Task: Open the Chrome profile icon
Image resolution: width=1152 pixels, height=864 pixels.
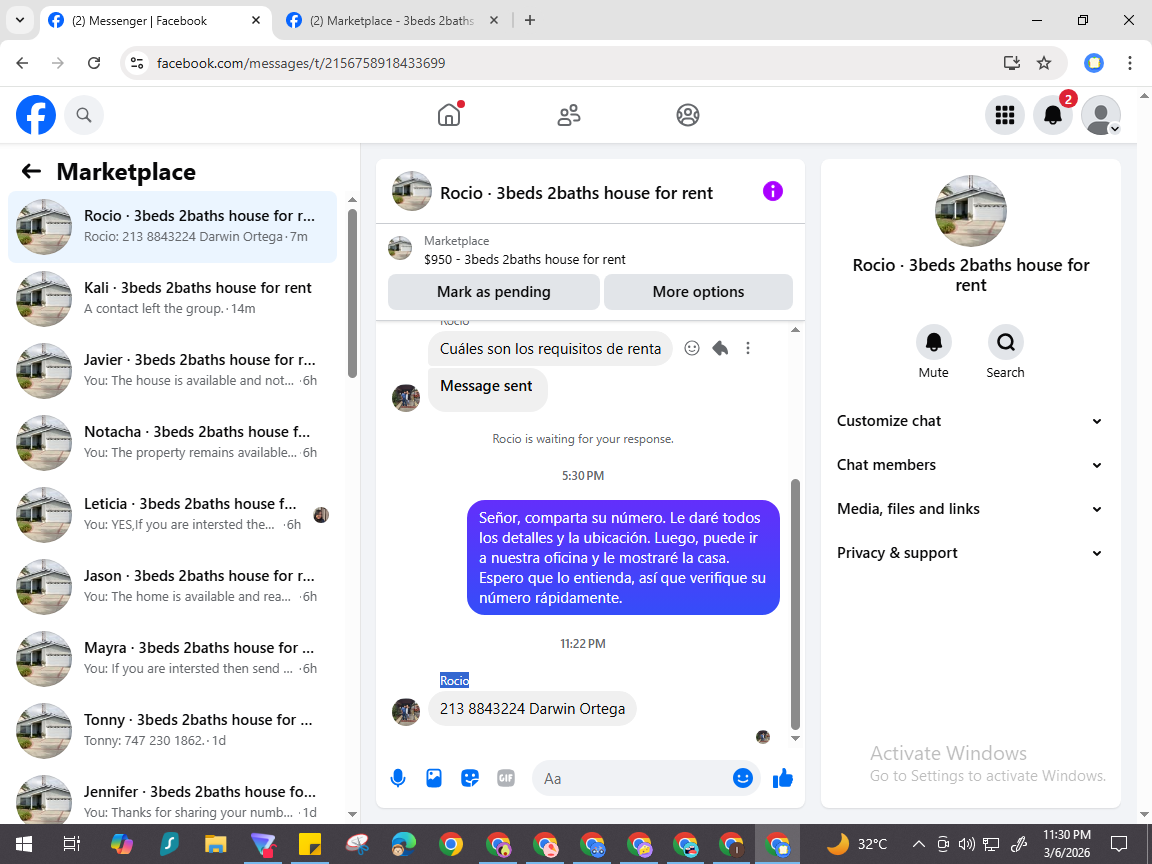Action: pos(1094,63)
